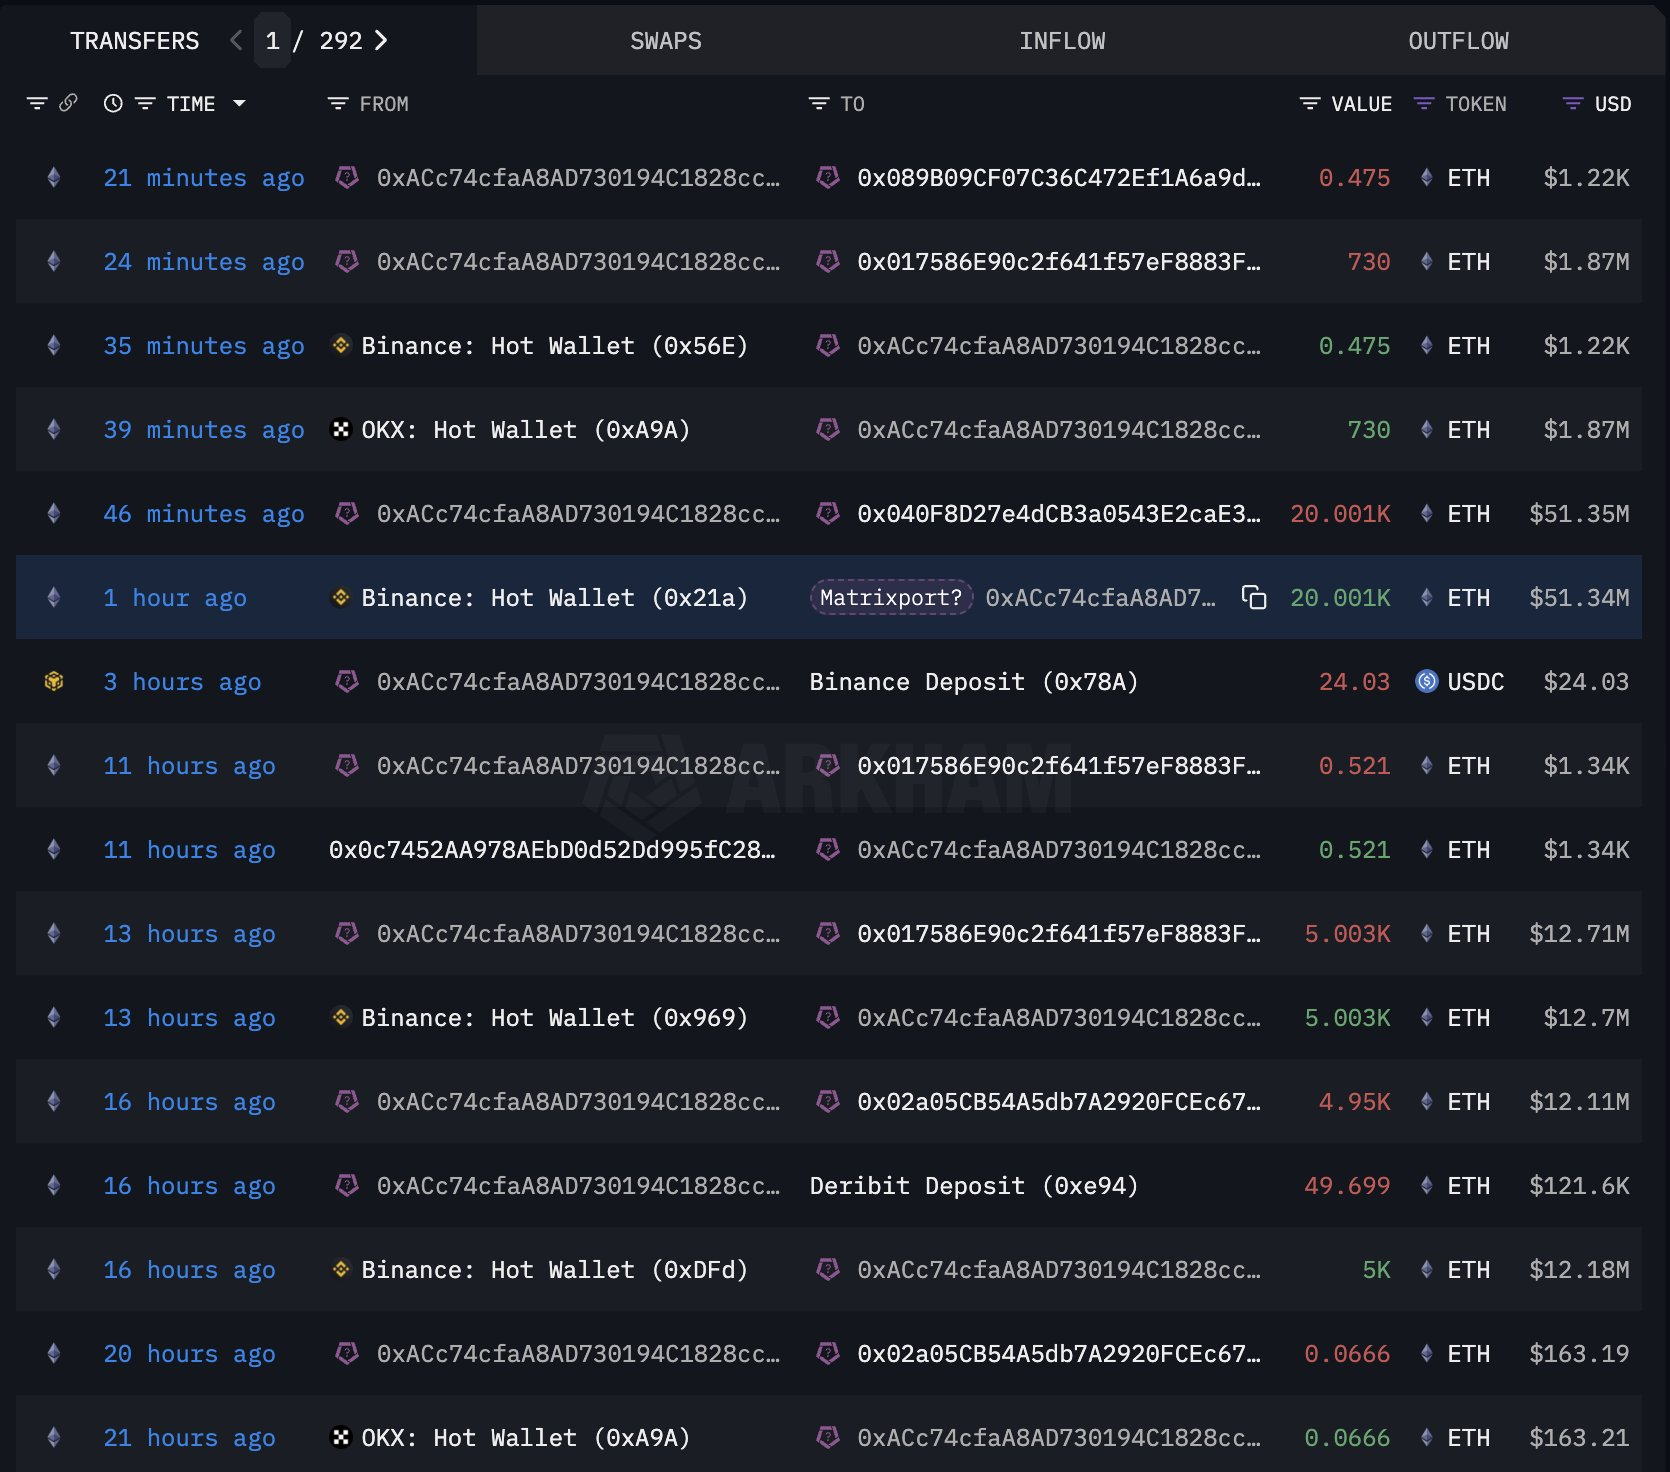Copy the Matrixport address icon
This screenshot has height=1472, width=1670.
(1254, 597)
